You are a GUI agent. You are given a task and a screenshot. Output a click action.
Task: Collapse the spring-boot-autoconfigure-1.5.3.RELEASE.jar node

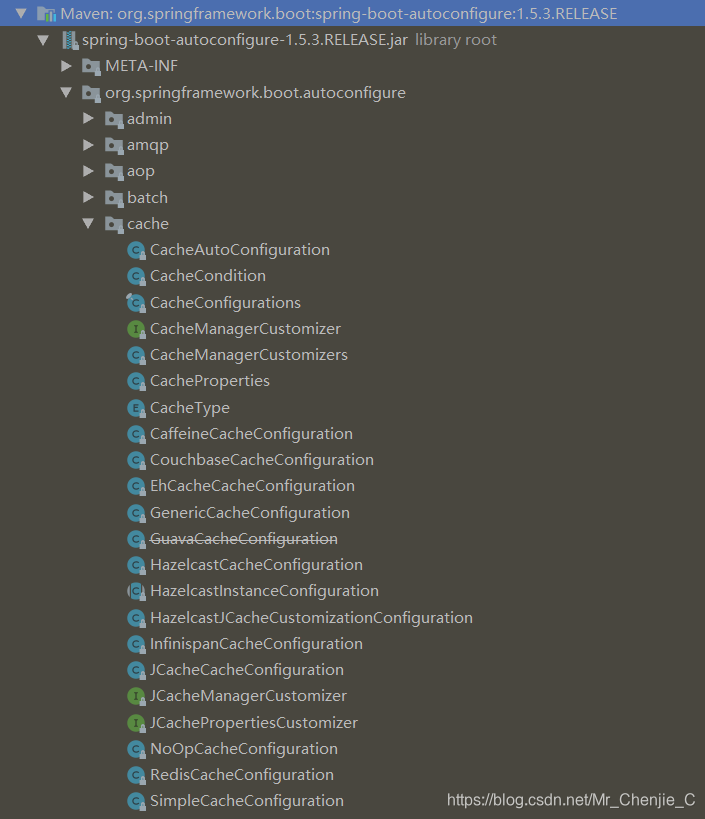coord(43,40)
